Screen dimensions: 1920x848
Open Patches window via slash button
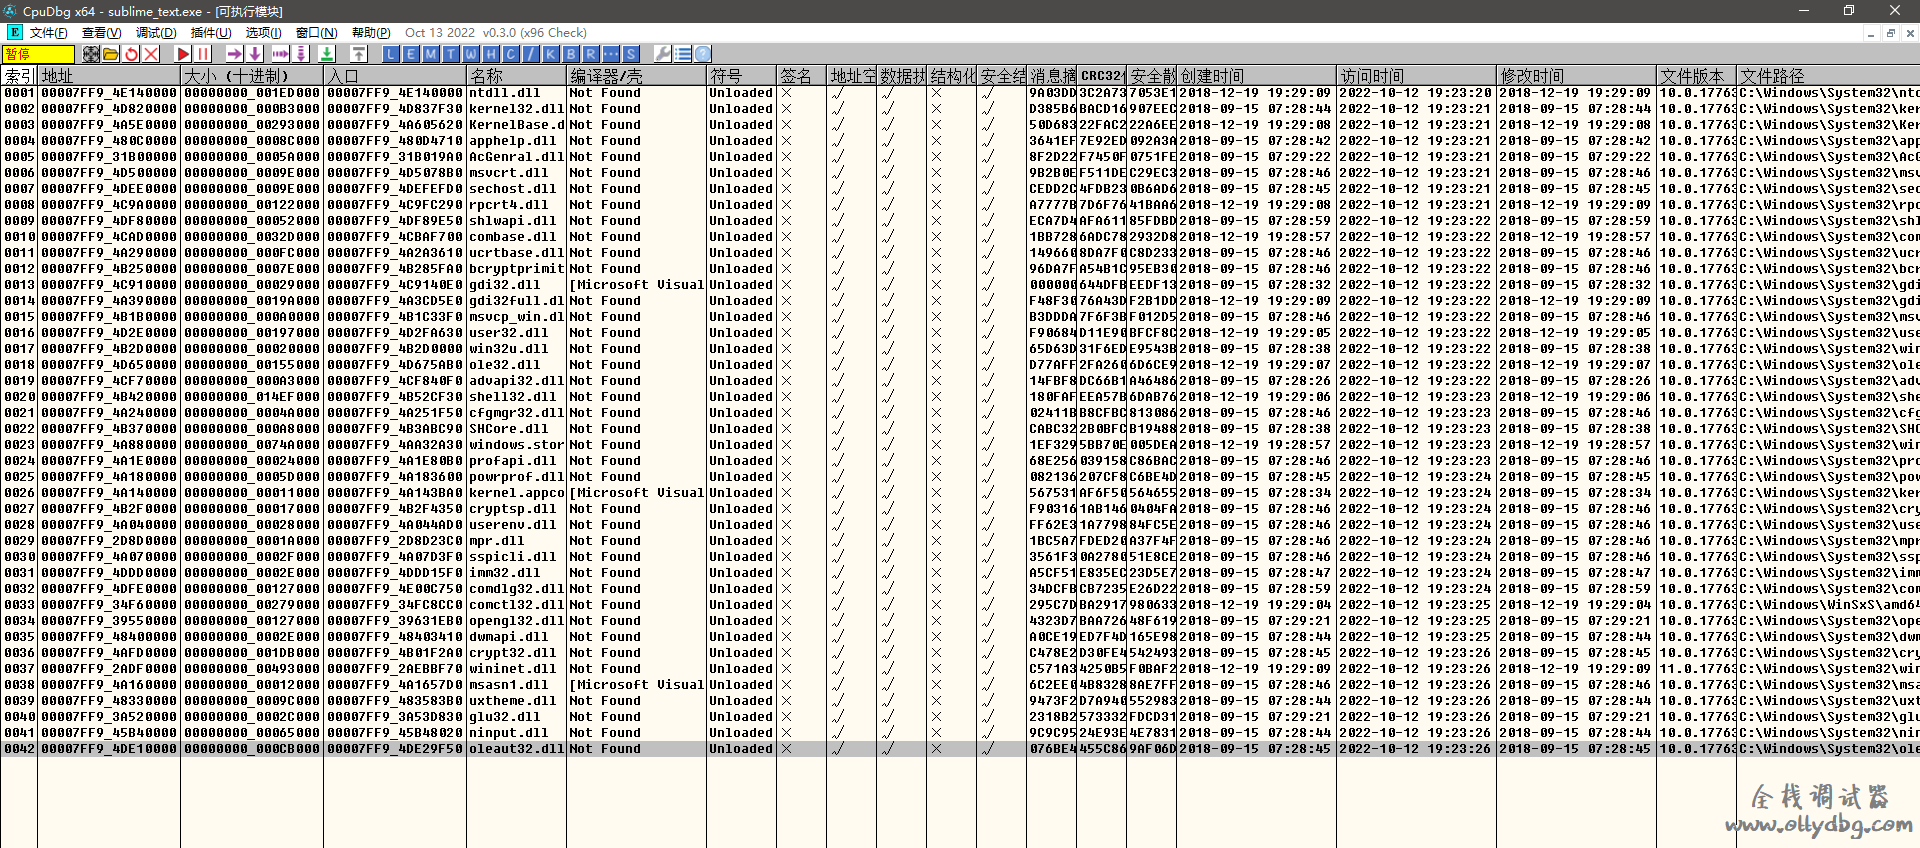pos(531,54)
